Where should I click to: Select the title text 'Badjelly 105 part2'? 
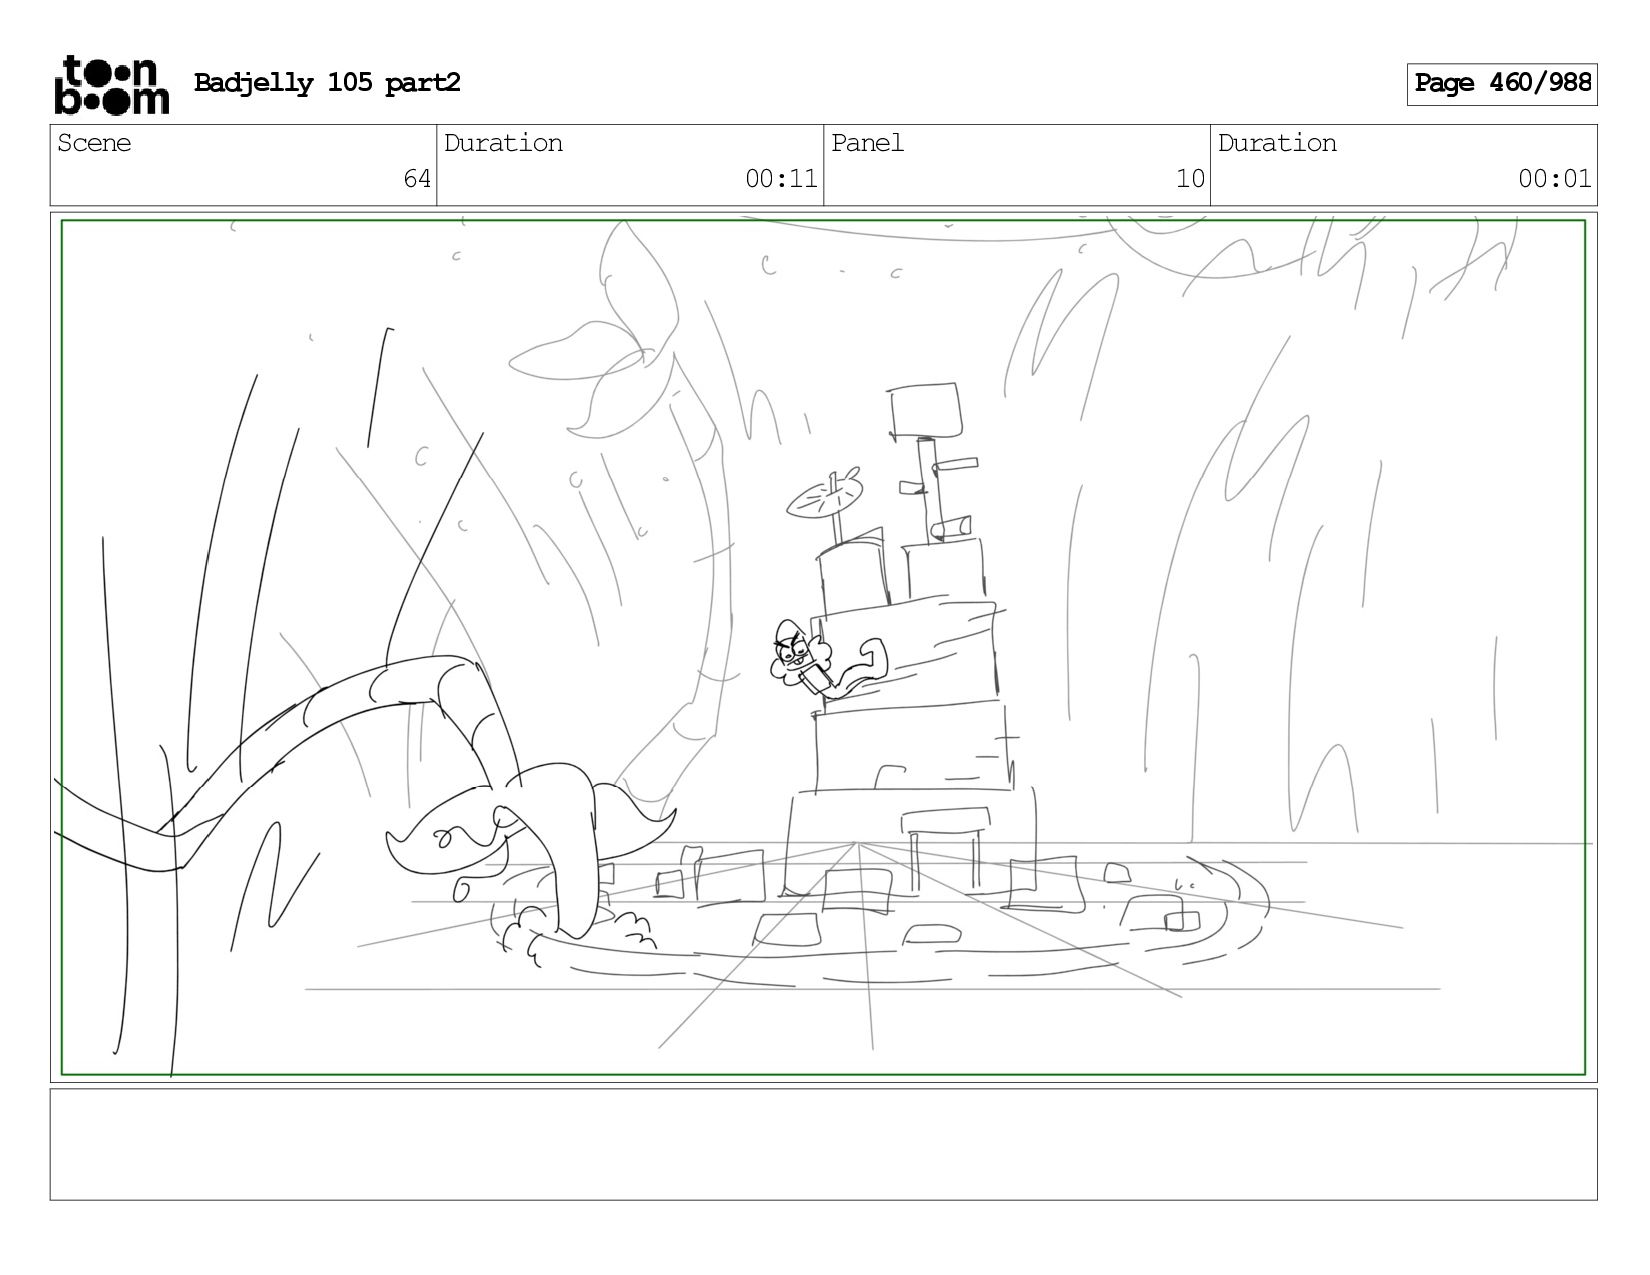click(327, 83)
